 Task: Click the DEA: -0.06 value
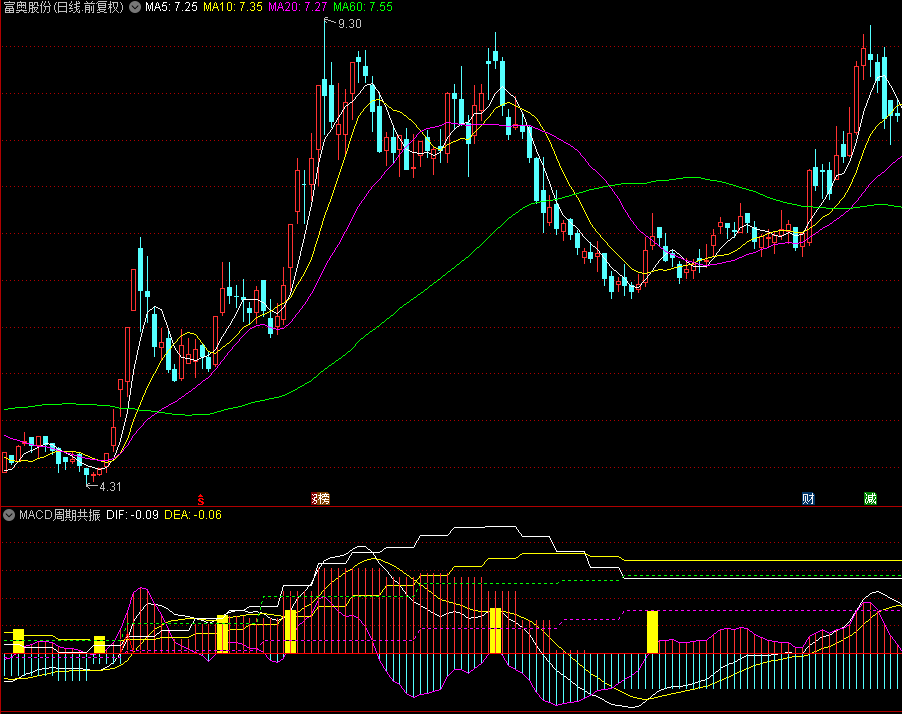coord(193,515)
